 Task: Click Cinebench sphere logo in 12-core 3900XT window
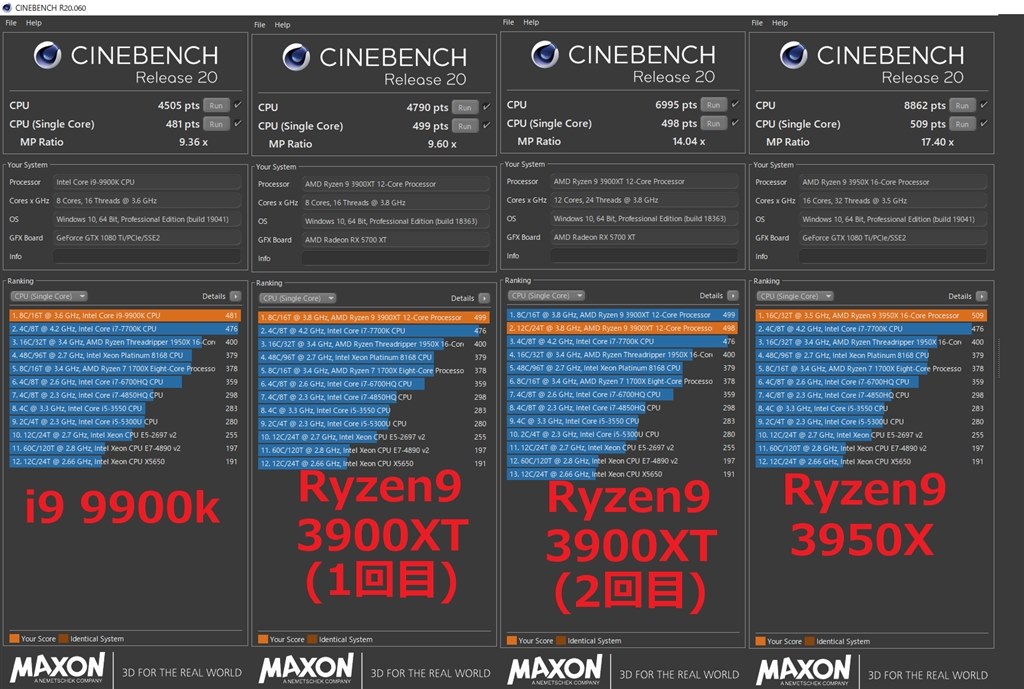[x=545, y=55]
